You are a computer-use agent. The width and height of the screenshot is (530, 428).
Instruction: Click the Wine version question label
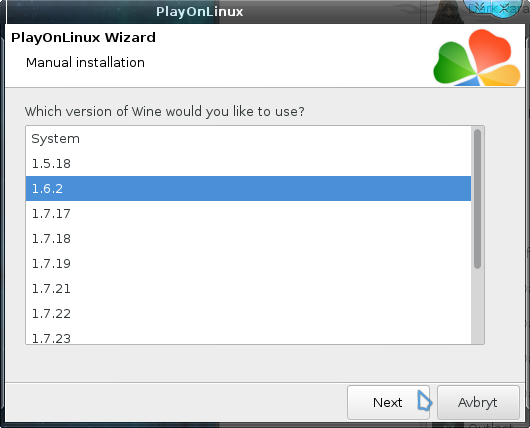coord(165,111)
